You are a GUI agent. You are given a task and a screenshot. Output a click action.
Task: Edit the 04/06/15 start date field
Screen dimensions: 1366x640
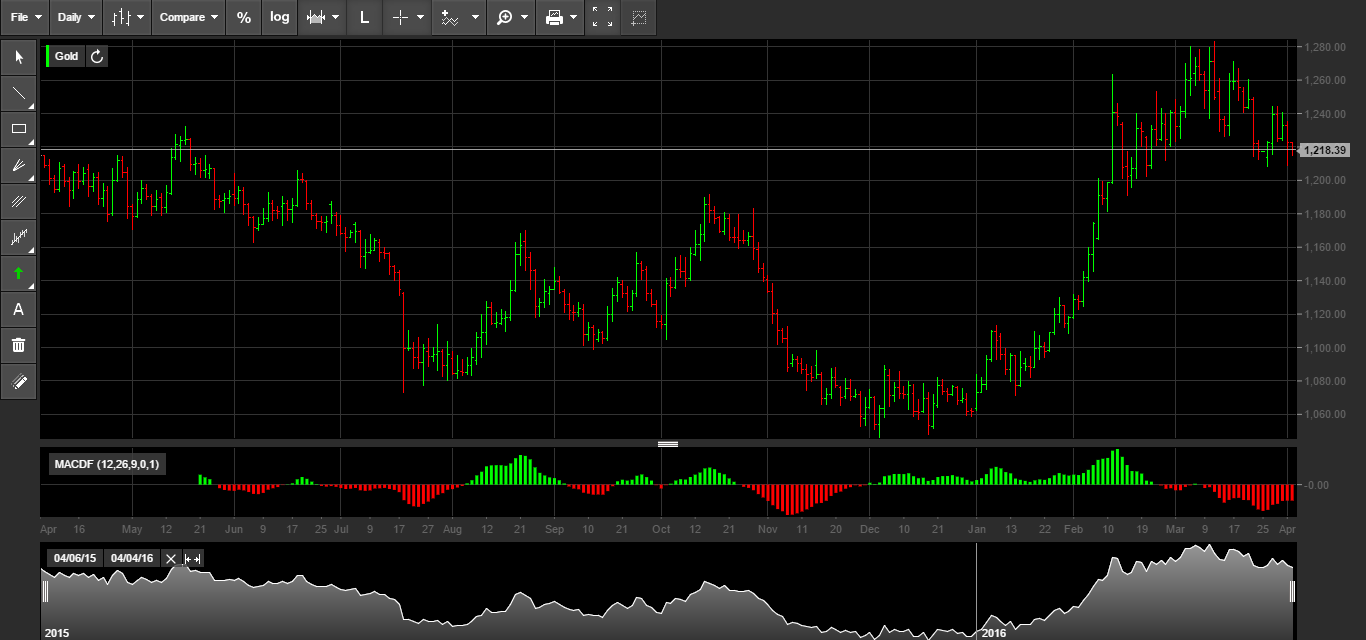pos(75,558)
